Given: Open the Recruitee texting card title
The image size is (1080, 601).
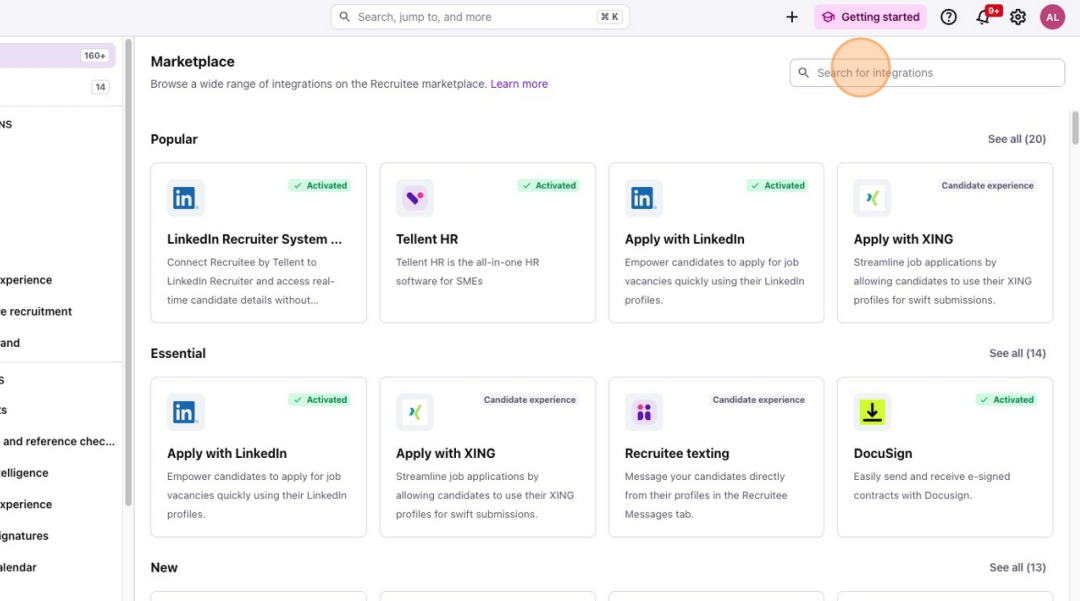Looking at the screenshot, I should tap(677, 453).
